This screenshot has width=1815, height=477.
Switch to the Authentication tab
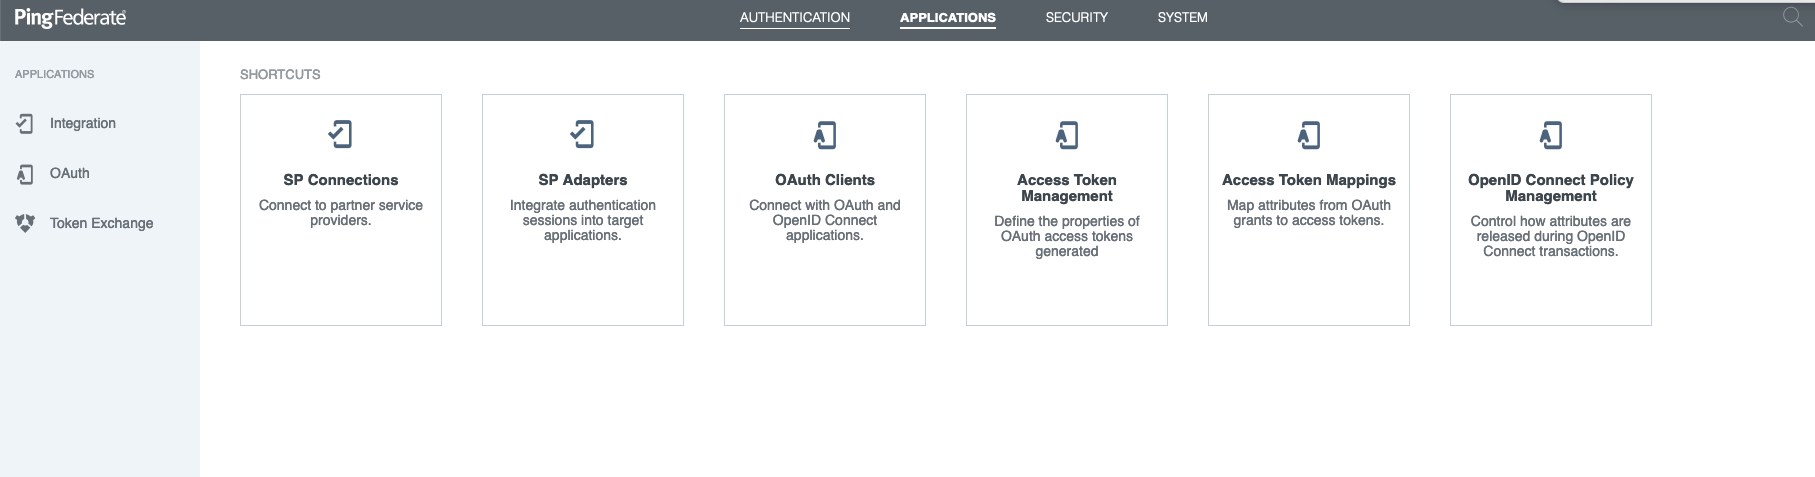(x=794, y=18)
